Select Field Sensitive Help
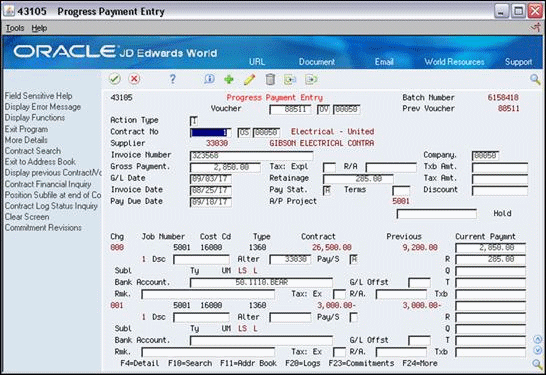 38,96
